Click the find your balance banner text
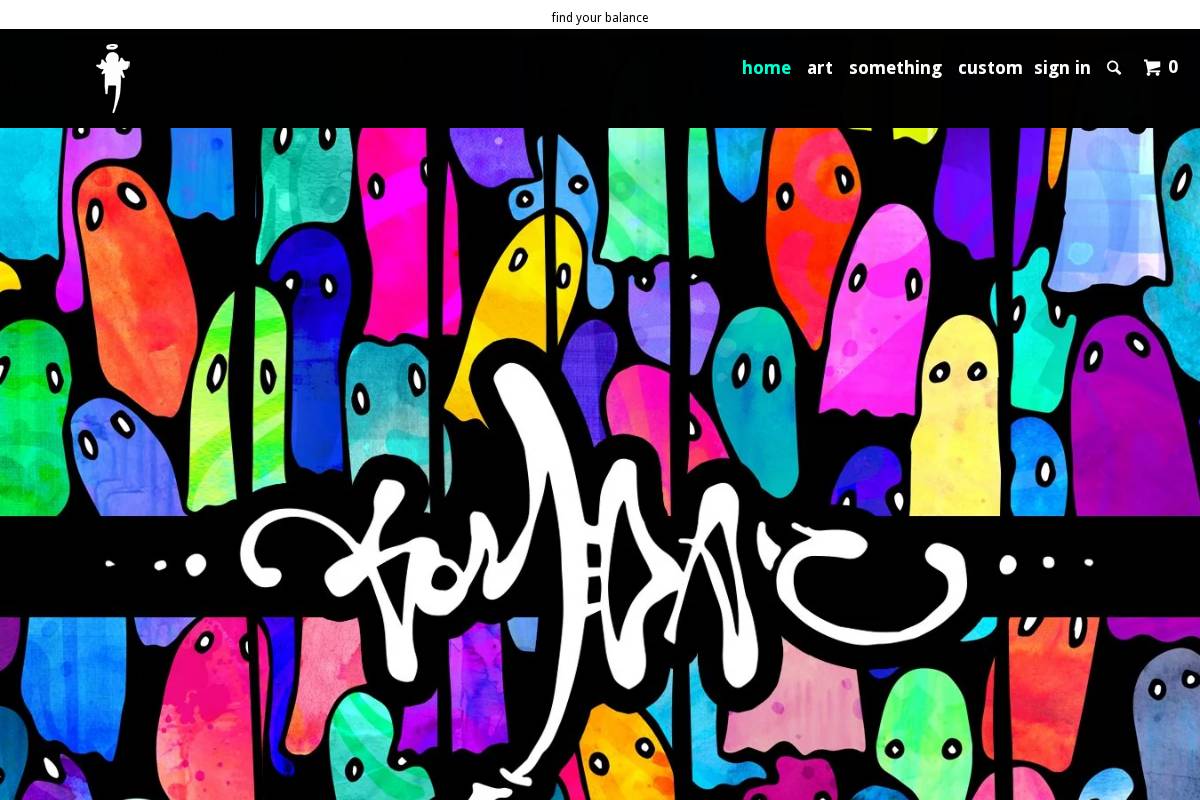This screenshot has width=1200, height=800. tap(600, 17)
